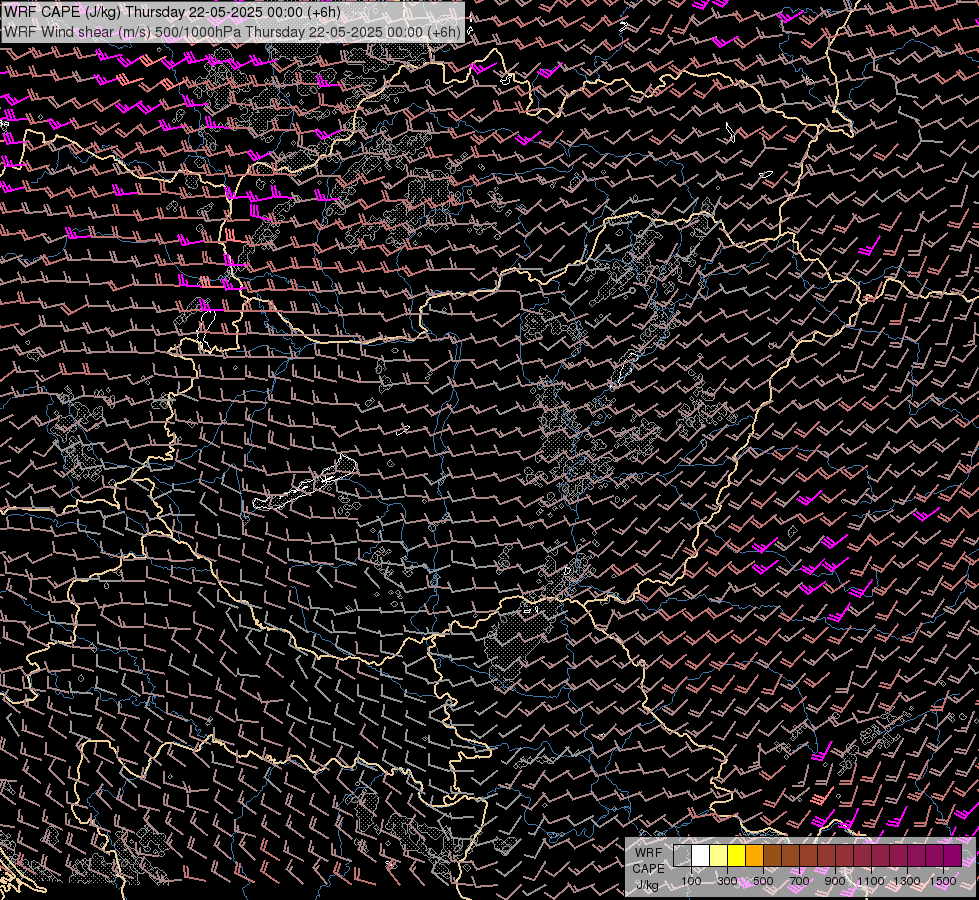Select the bright yellow CAPE legend swatch
Screen dimensions: 979x900
[x=736, y=856]
